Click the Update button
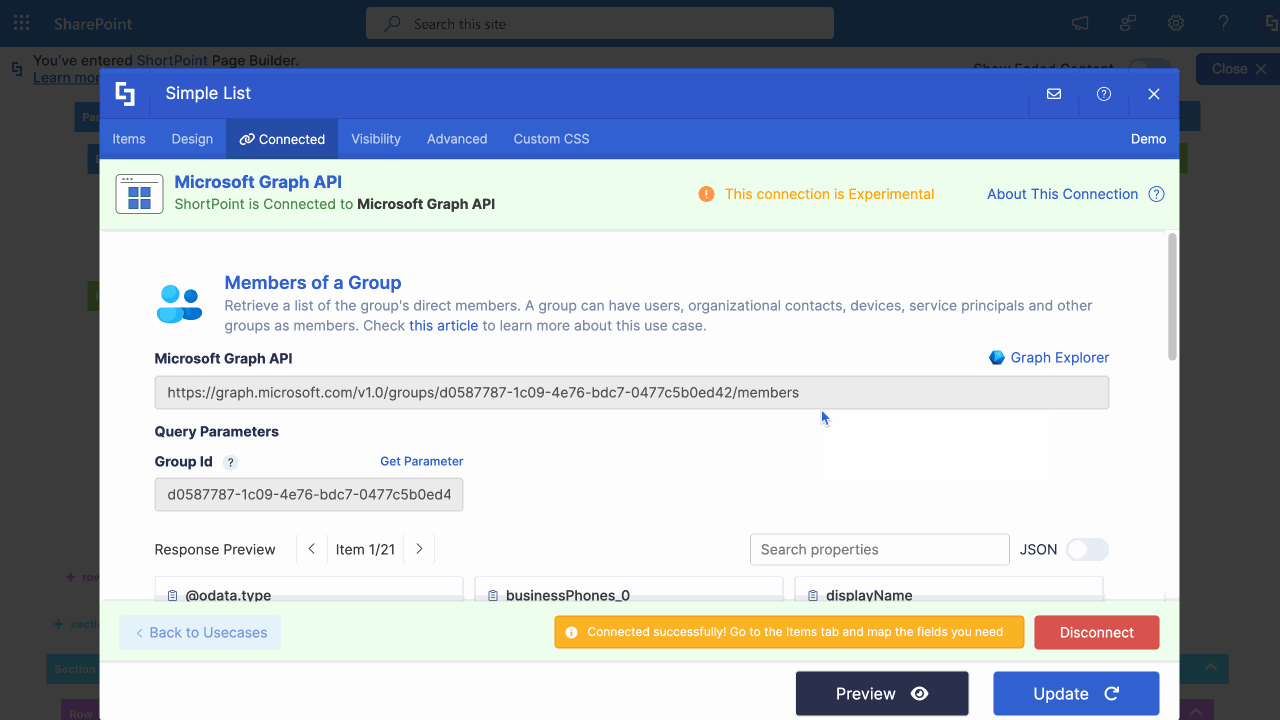This screenshot has width=1280, height=720. [1076, 694]
